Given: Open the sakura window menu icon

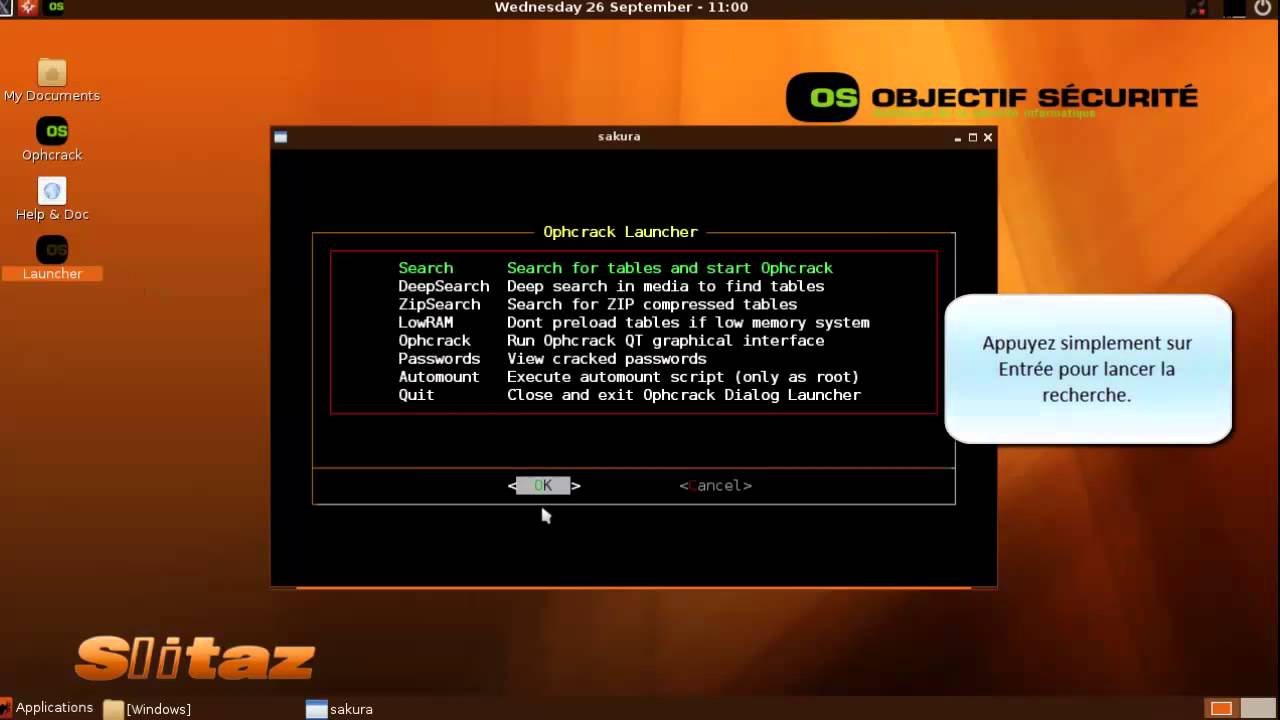Looking at the screenshot, I should pos(281,137).
